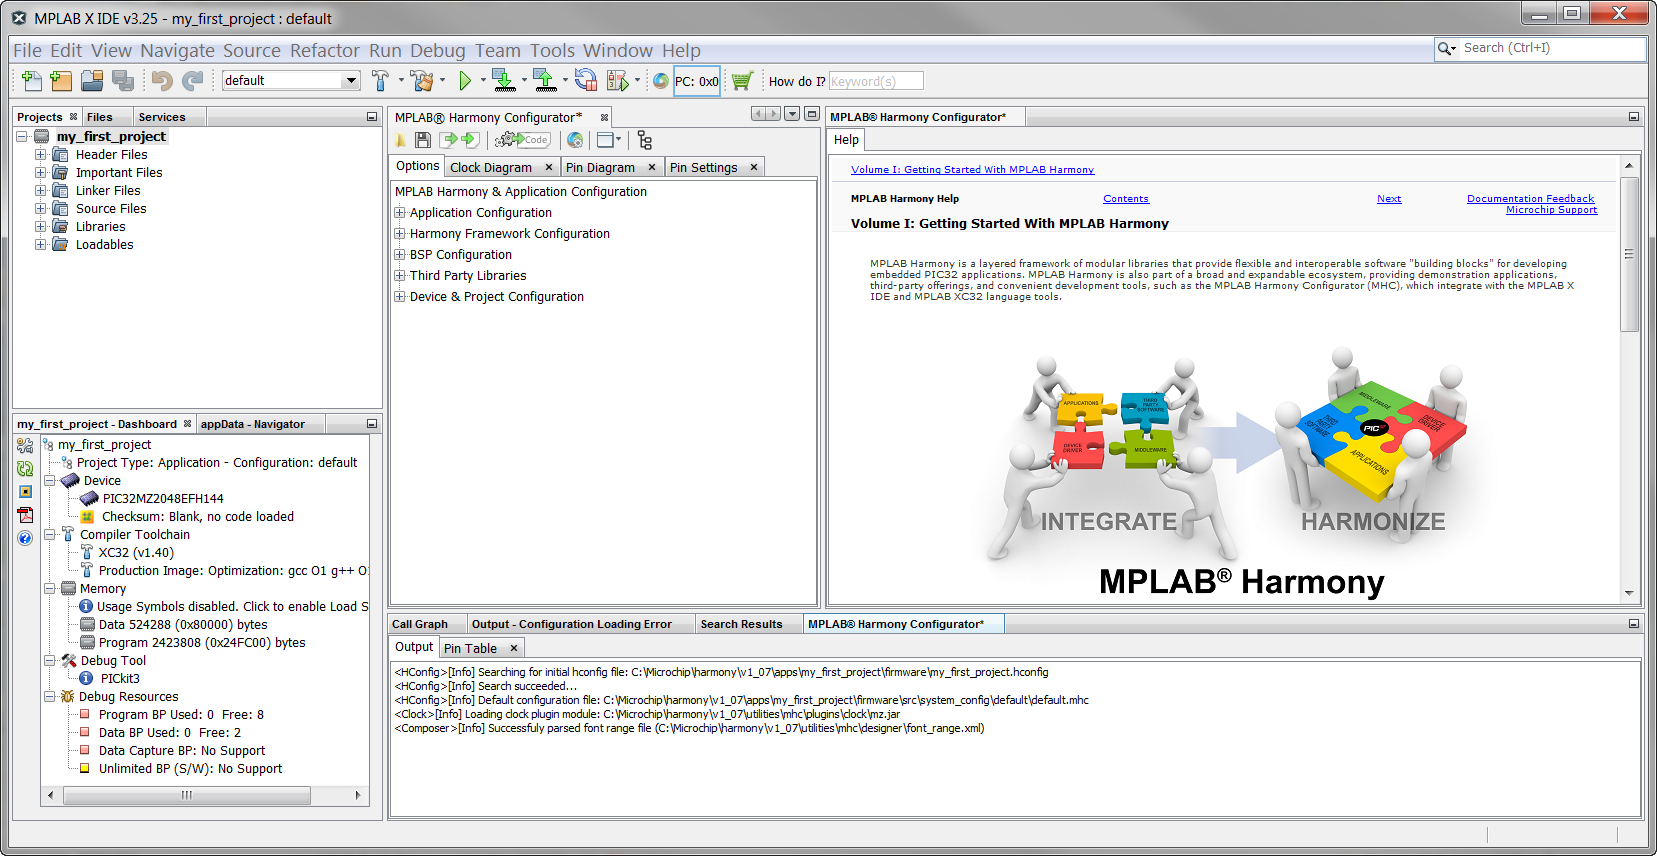Run the project with the green play icon
The width and height of the screenshot is (1657, 856).
tap(465, 81)
